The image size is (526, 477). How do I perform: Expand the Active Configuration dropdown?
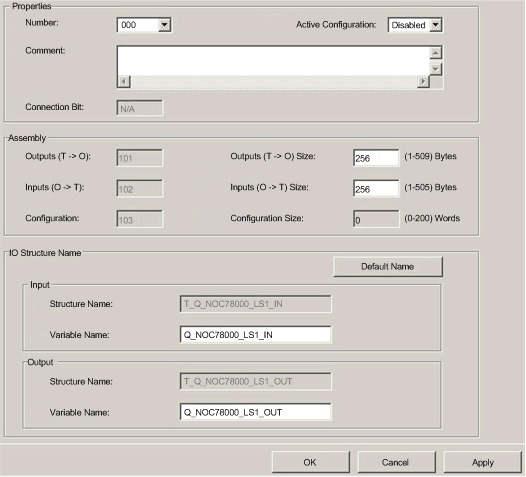pyautogui.click(x=435, y=25)
